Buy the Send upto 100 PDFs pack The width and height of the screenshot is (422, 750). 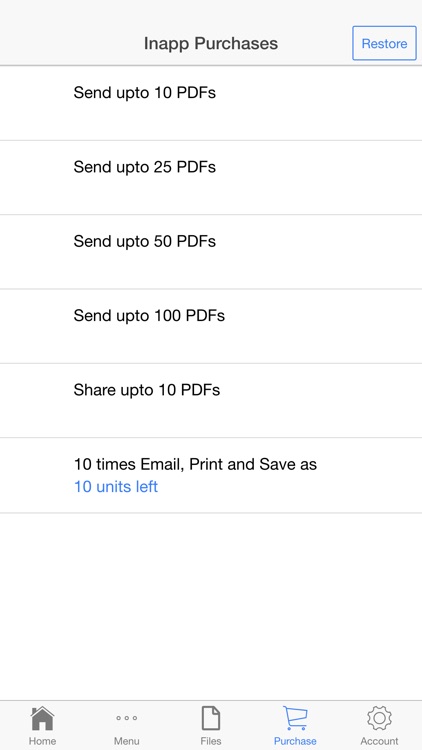[x=211, y=326]
